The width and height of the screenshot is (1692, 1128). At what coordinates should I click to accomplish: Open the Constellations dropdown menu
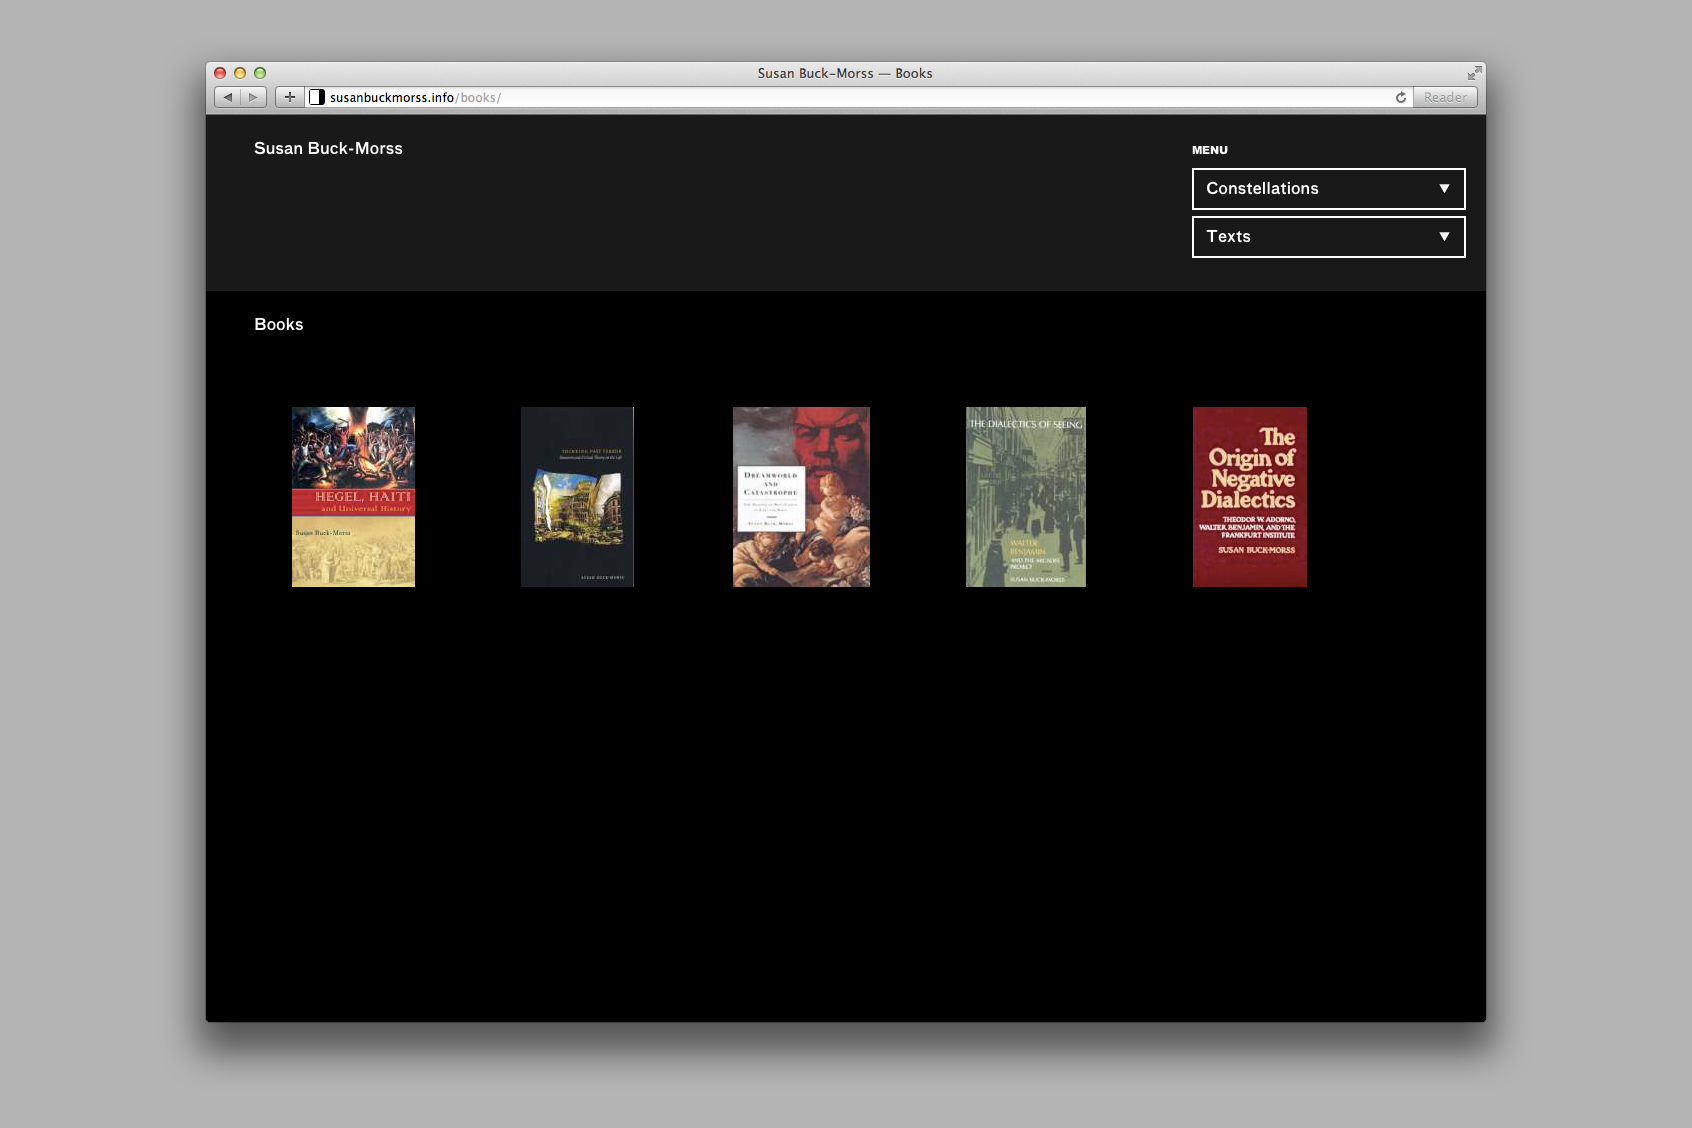(x=1328, y=189)
